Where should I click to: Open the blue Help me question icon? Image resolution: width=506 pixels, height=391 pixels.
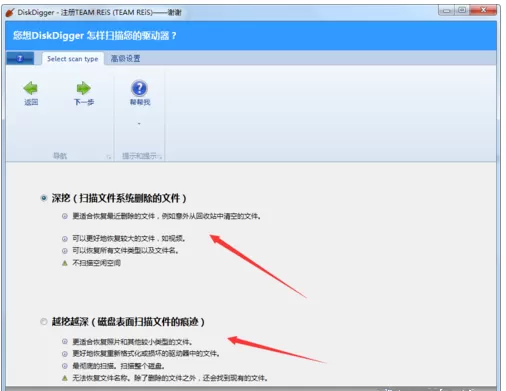139,88
